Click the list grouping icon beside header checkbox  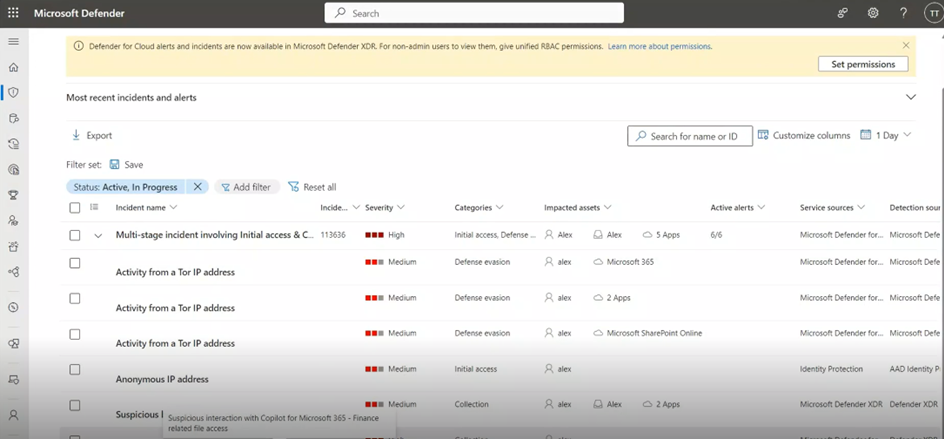pos(94,207)
